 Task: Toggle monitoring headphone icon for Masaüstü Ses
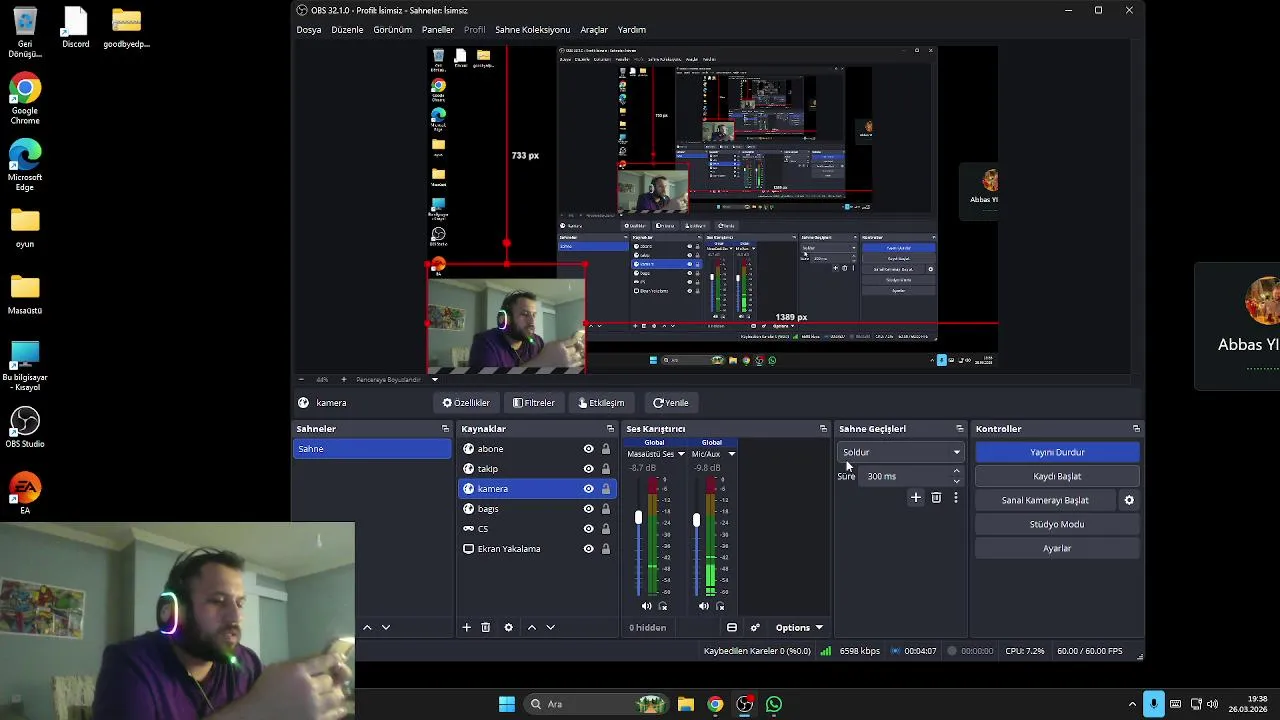tap(662, 606)
